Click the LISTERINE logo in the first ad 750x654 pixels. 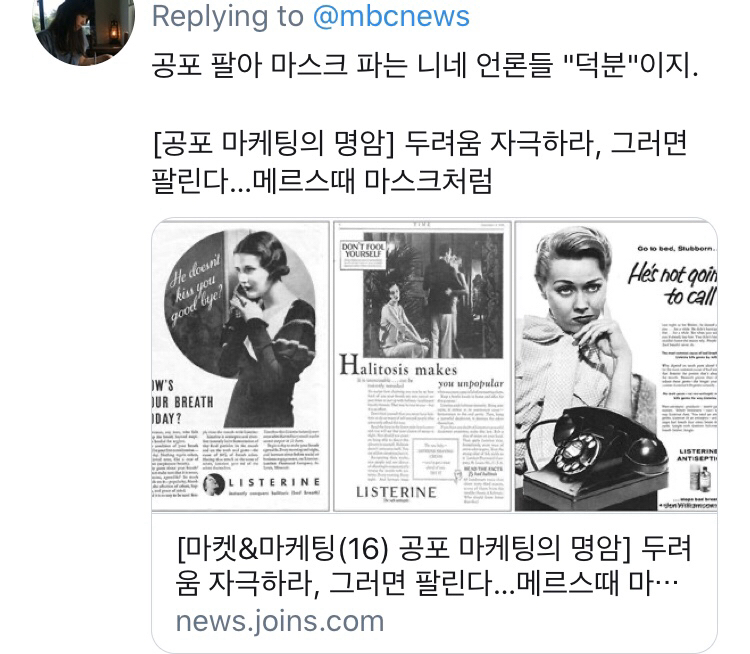(x=262, y=484)
